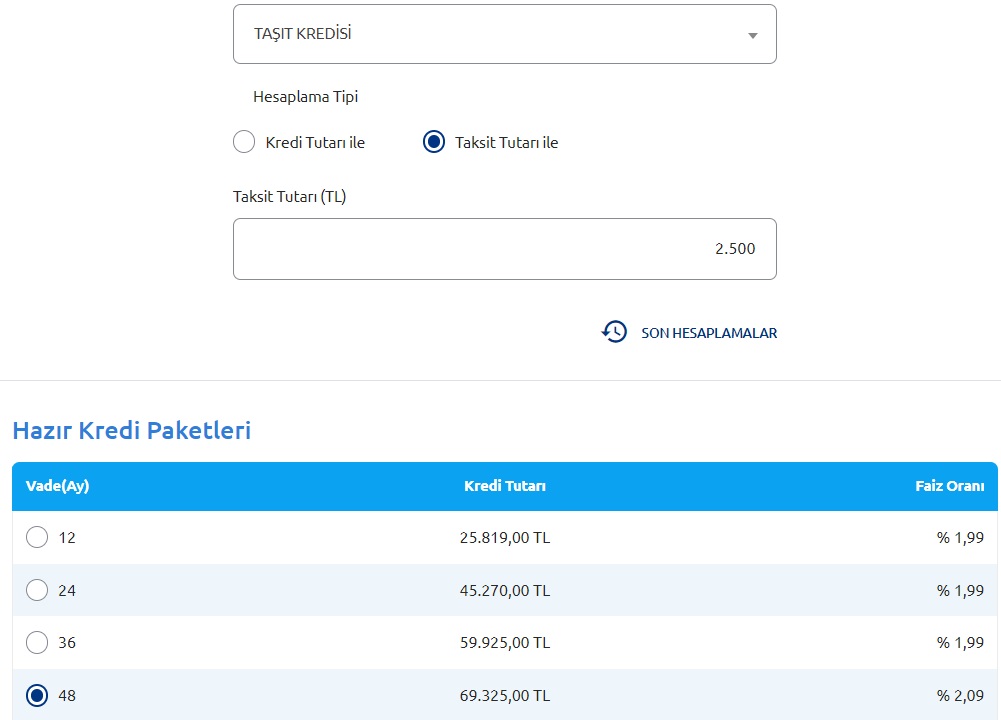
Task: Click the Hazır Kredi Paketleri heading
Action: tap(132, 430)
